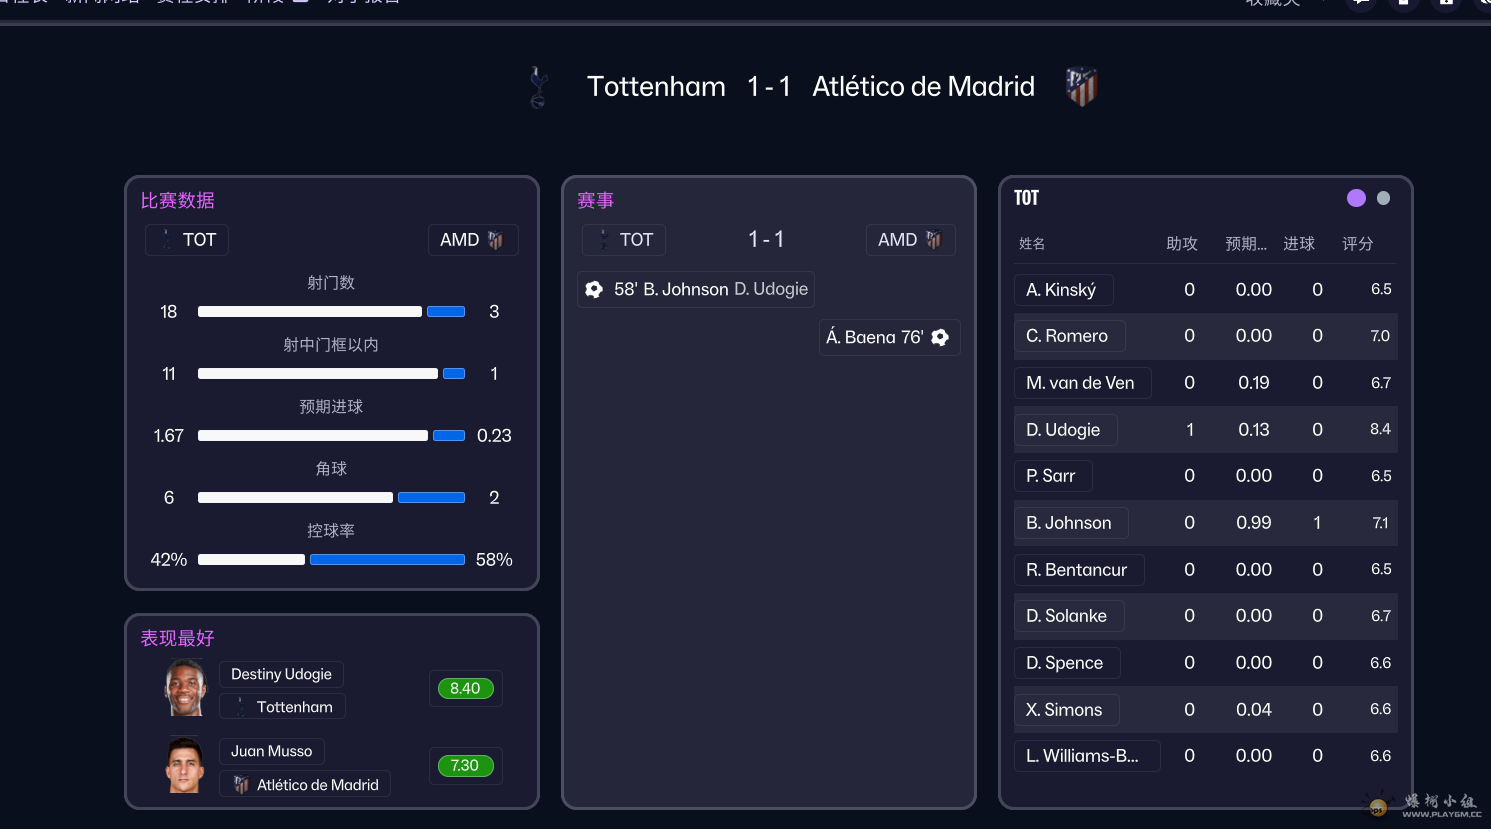Switch to the grey page dot in TOT panel

1383,198
